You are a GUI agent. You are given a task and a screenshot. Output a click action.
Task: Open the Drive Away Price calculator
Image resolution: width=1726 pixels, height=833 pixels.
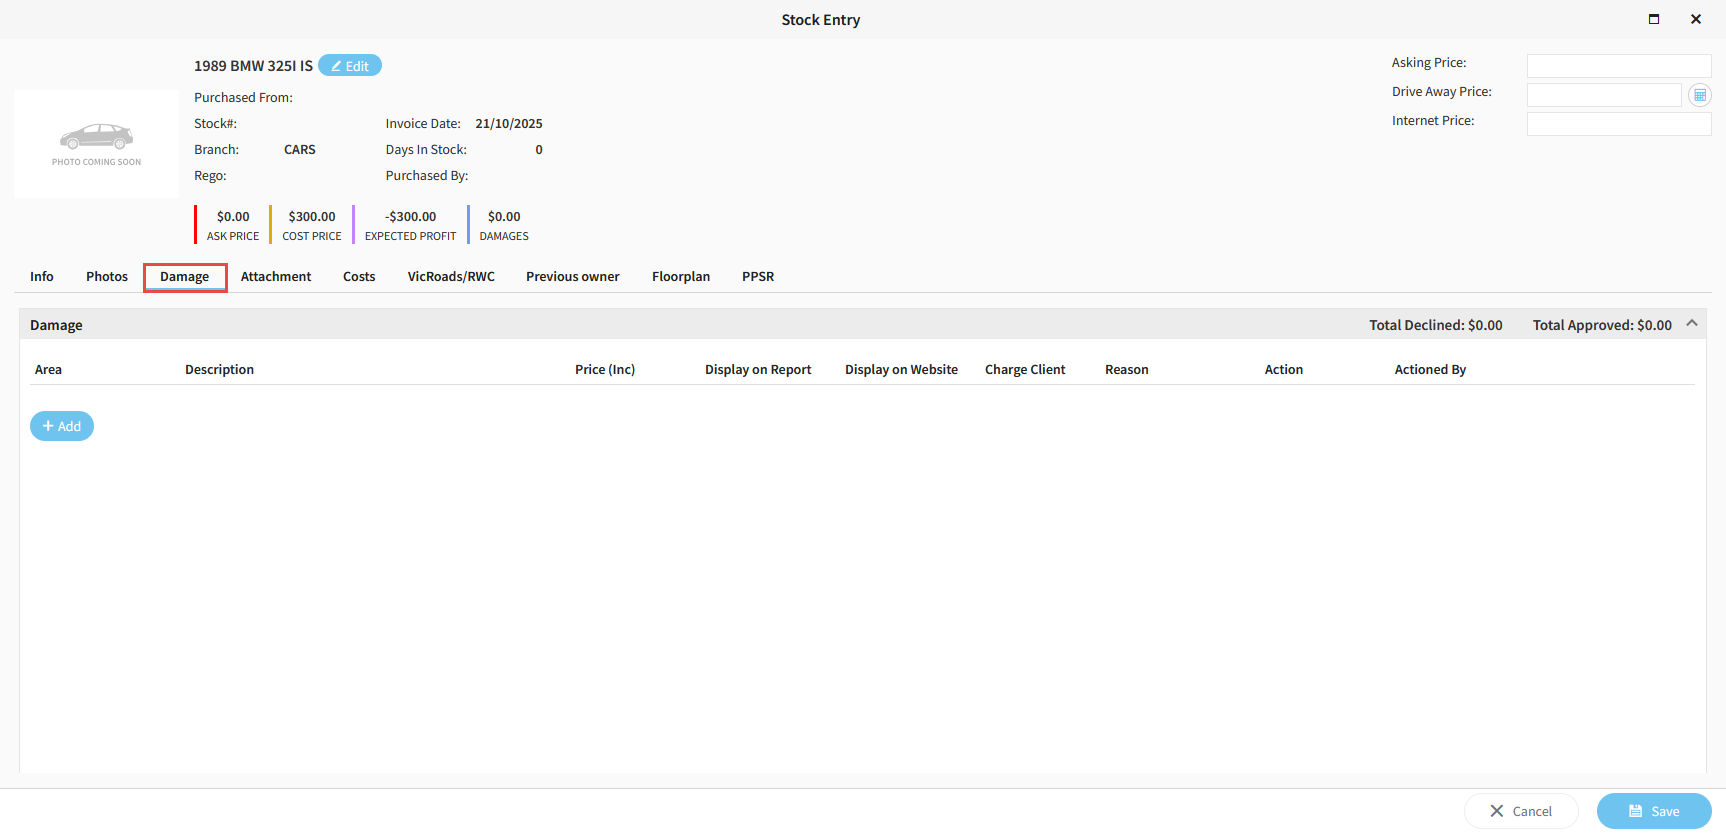1699,95
